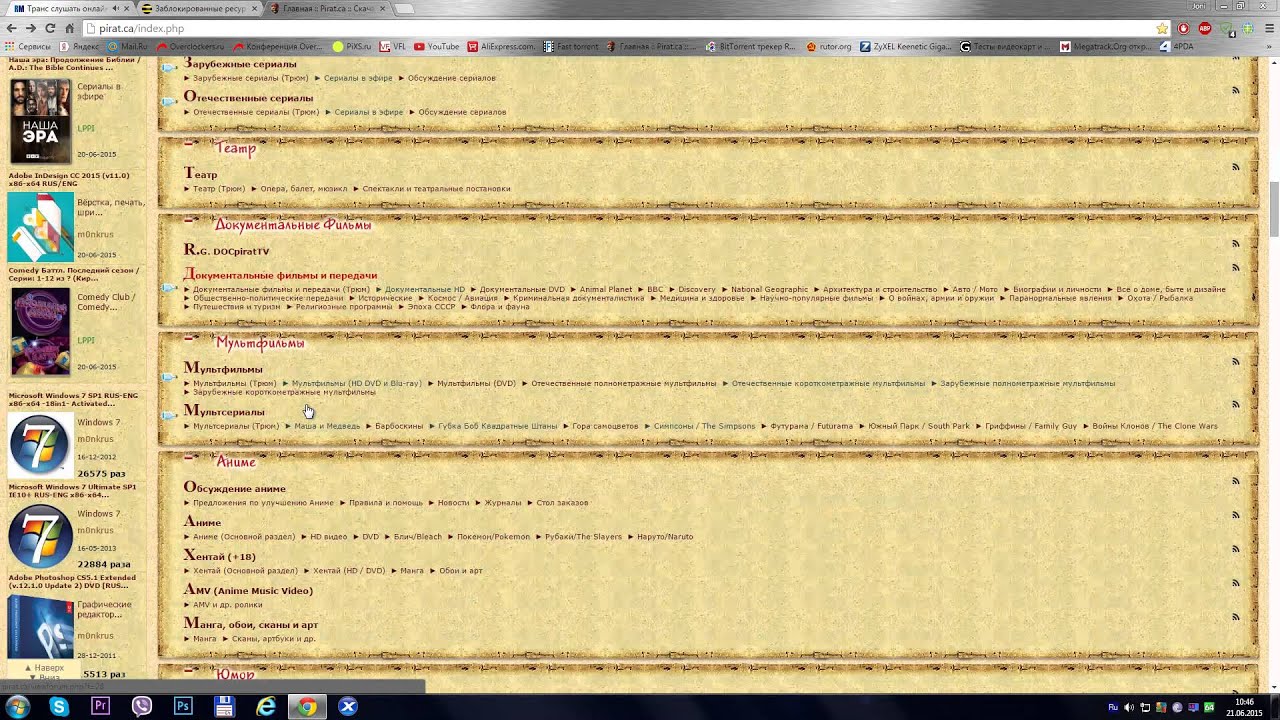Switch to the Заблокированные ресурсы tab
Viewport: 1280px width, 720px height.
click(199, 8)
